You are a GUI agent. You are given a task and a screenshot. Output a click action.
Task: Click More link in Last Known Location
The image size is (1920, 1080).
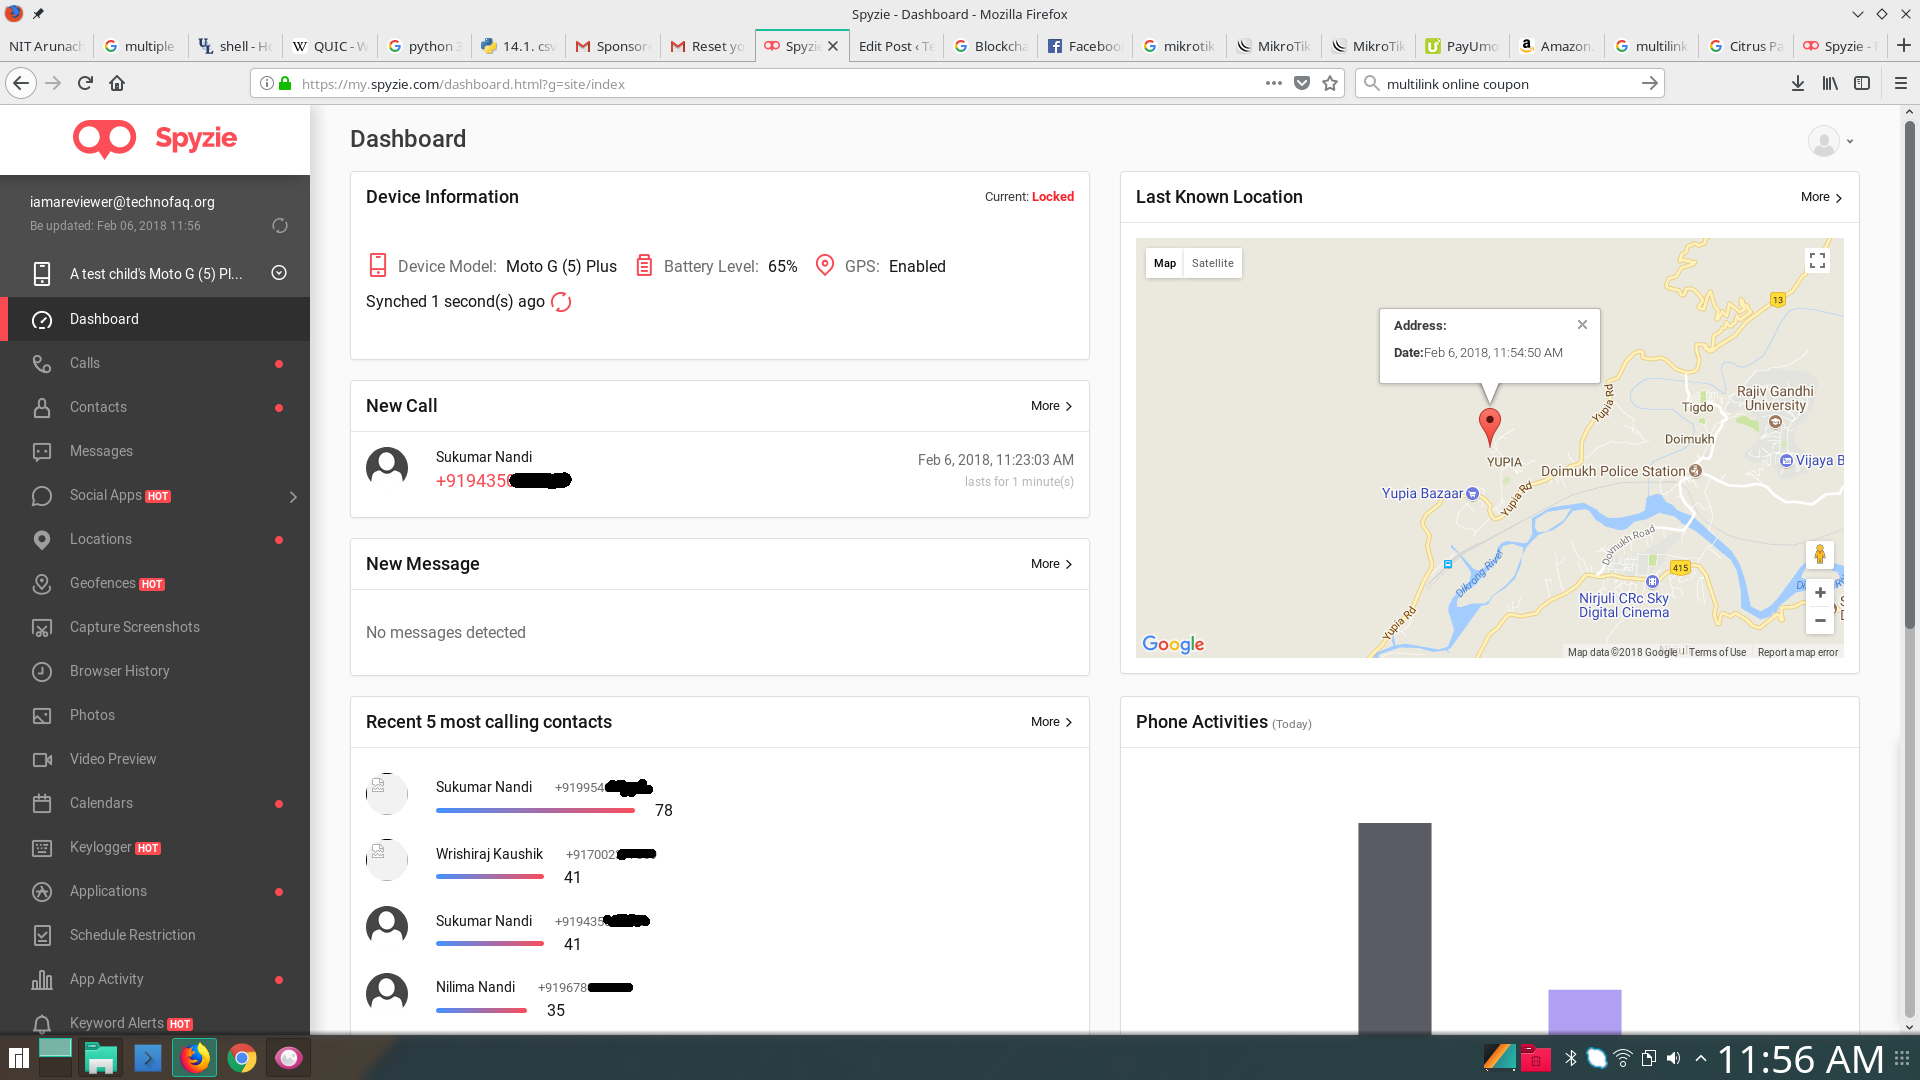click(x=1821, y=197)
